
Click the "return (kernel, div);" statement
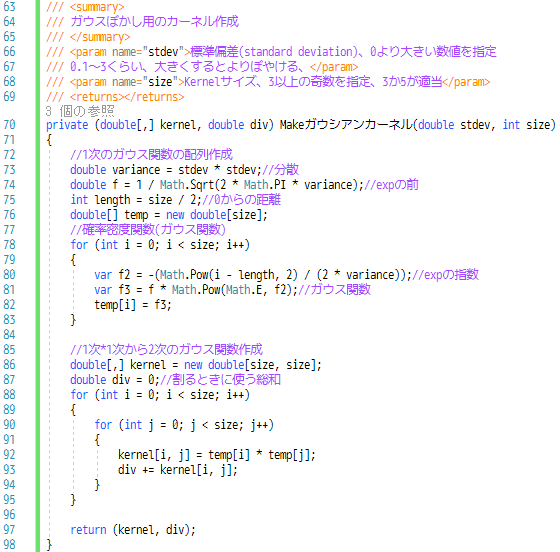tap(133, 530)
